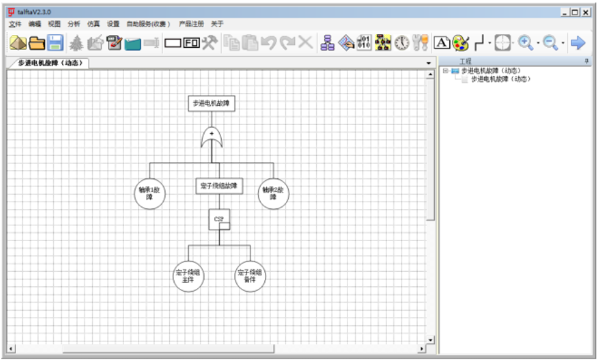Click the hammer tools icon

click(210, 42)
